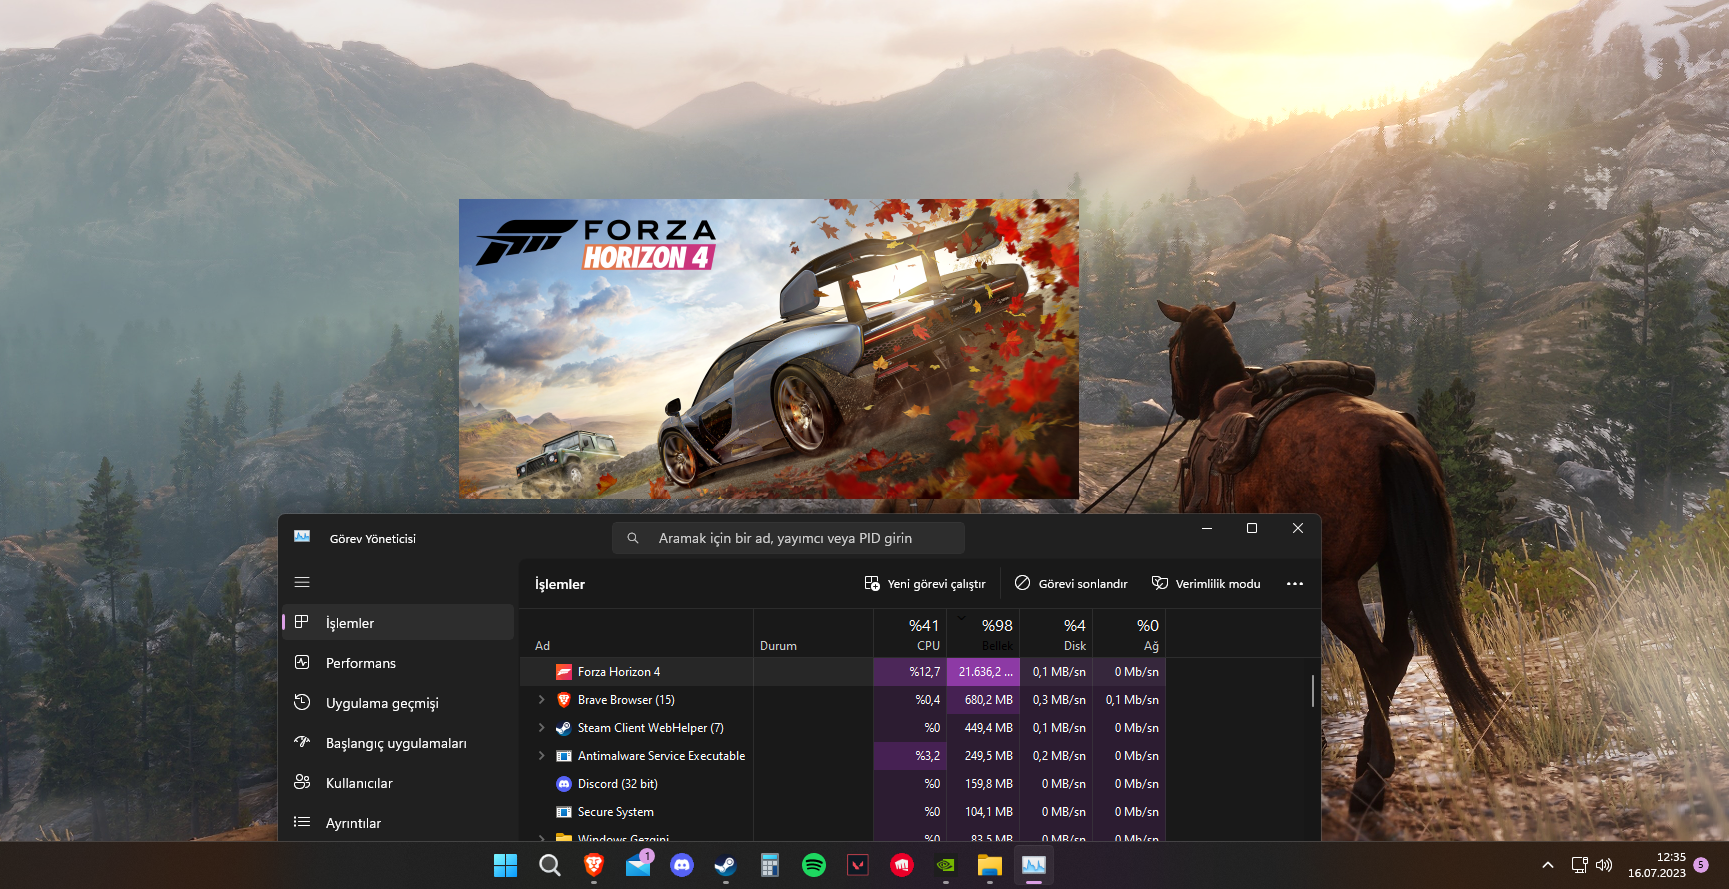Sort processes by the Ad column

(637, 634)
